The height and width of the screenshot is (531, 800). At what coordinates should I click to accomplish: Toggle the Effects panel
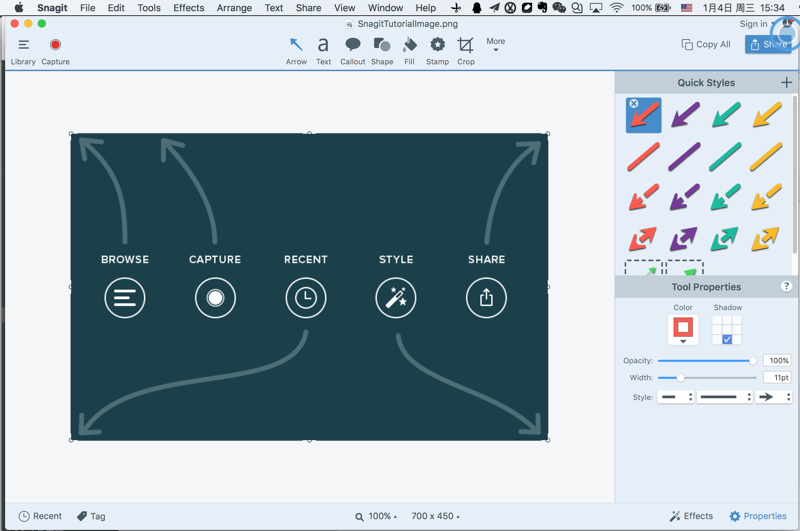click(x=691, y=516)
